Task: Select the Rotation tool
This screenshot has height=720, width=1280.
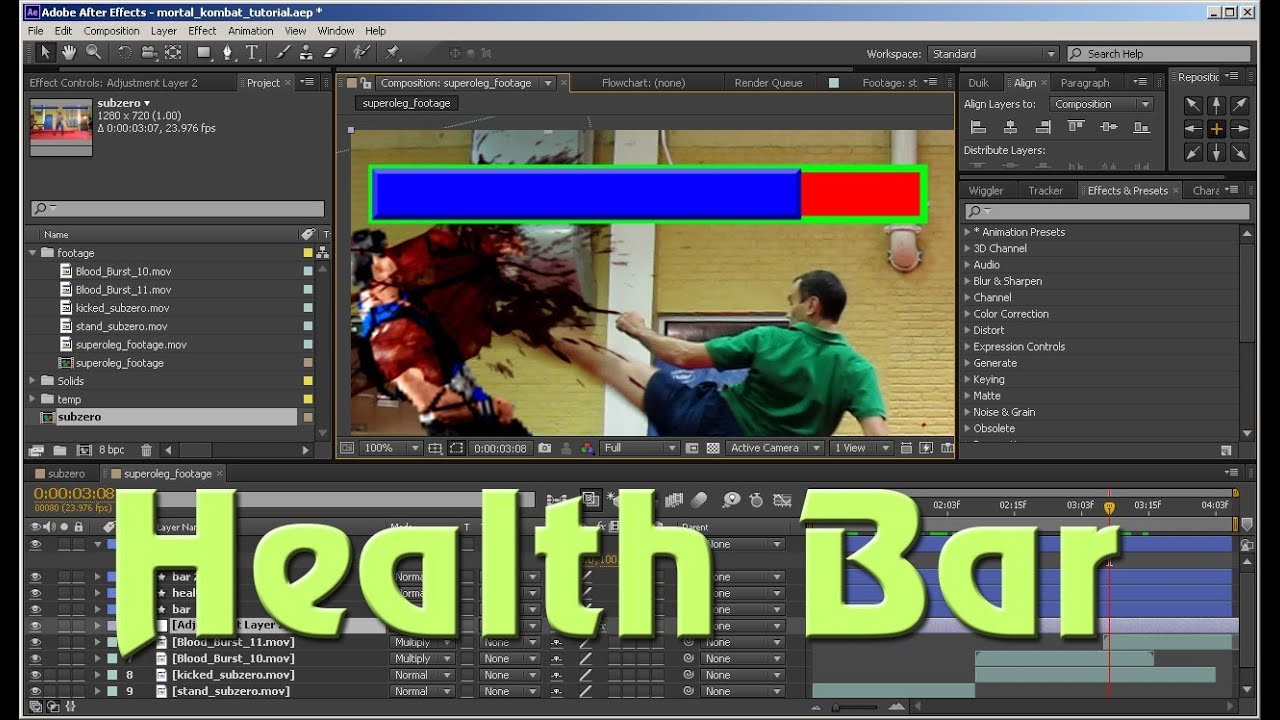Action: click(125, 53)
